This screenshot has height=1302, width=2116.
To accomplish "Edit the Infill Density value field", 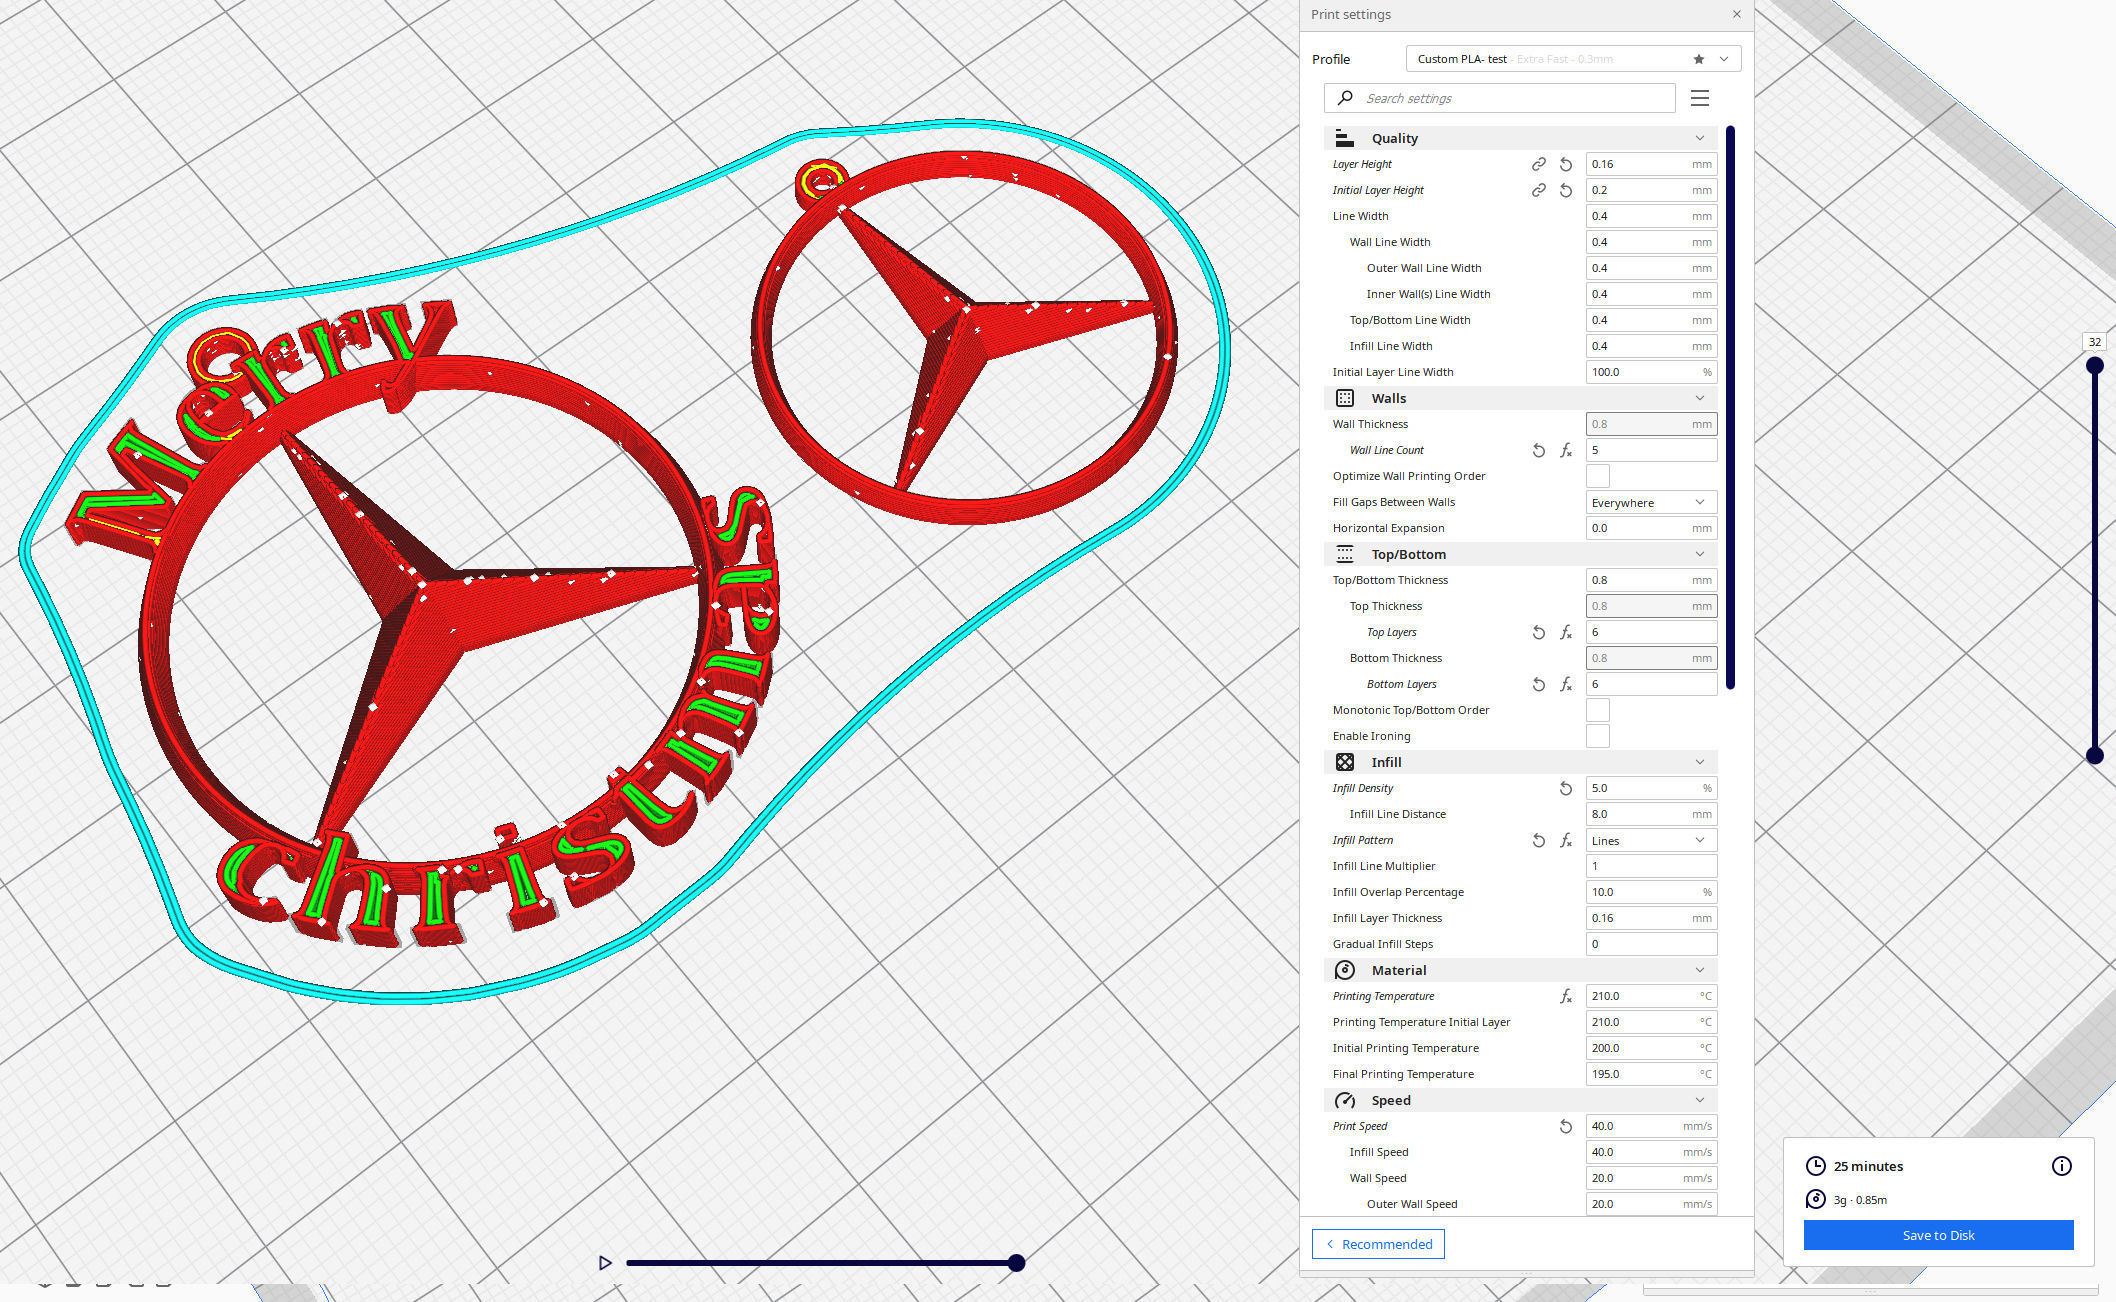I will (x=1651, y=788).
